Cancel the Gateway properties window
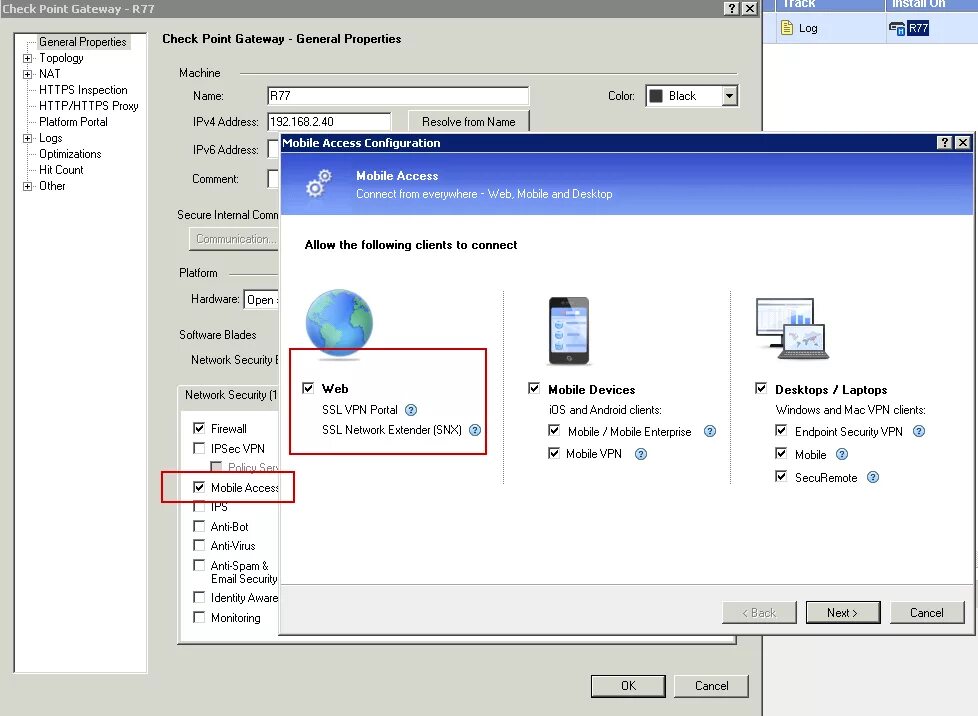This screenshot has height=716, width=978. (x=711, y=685)
